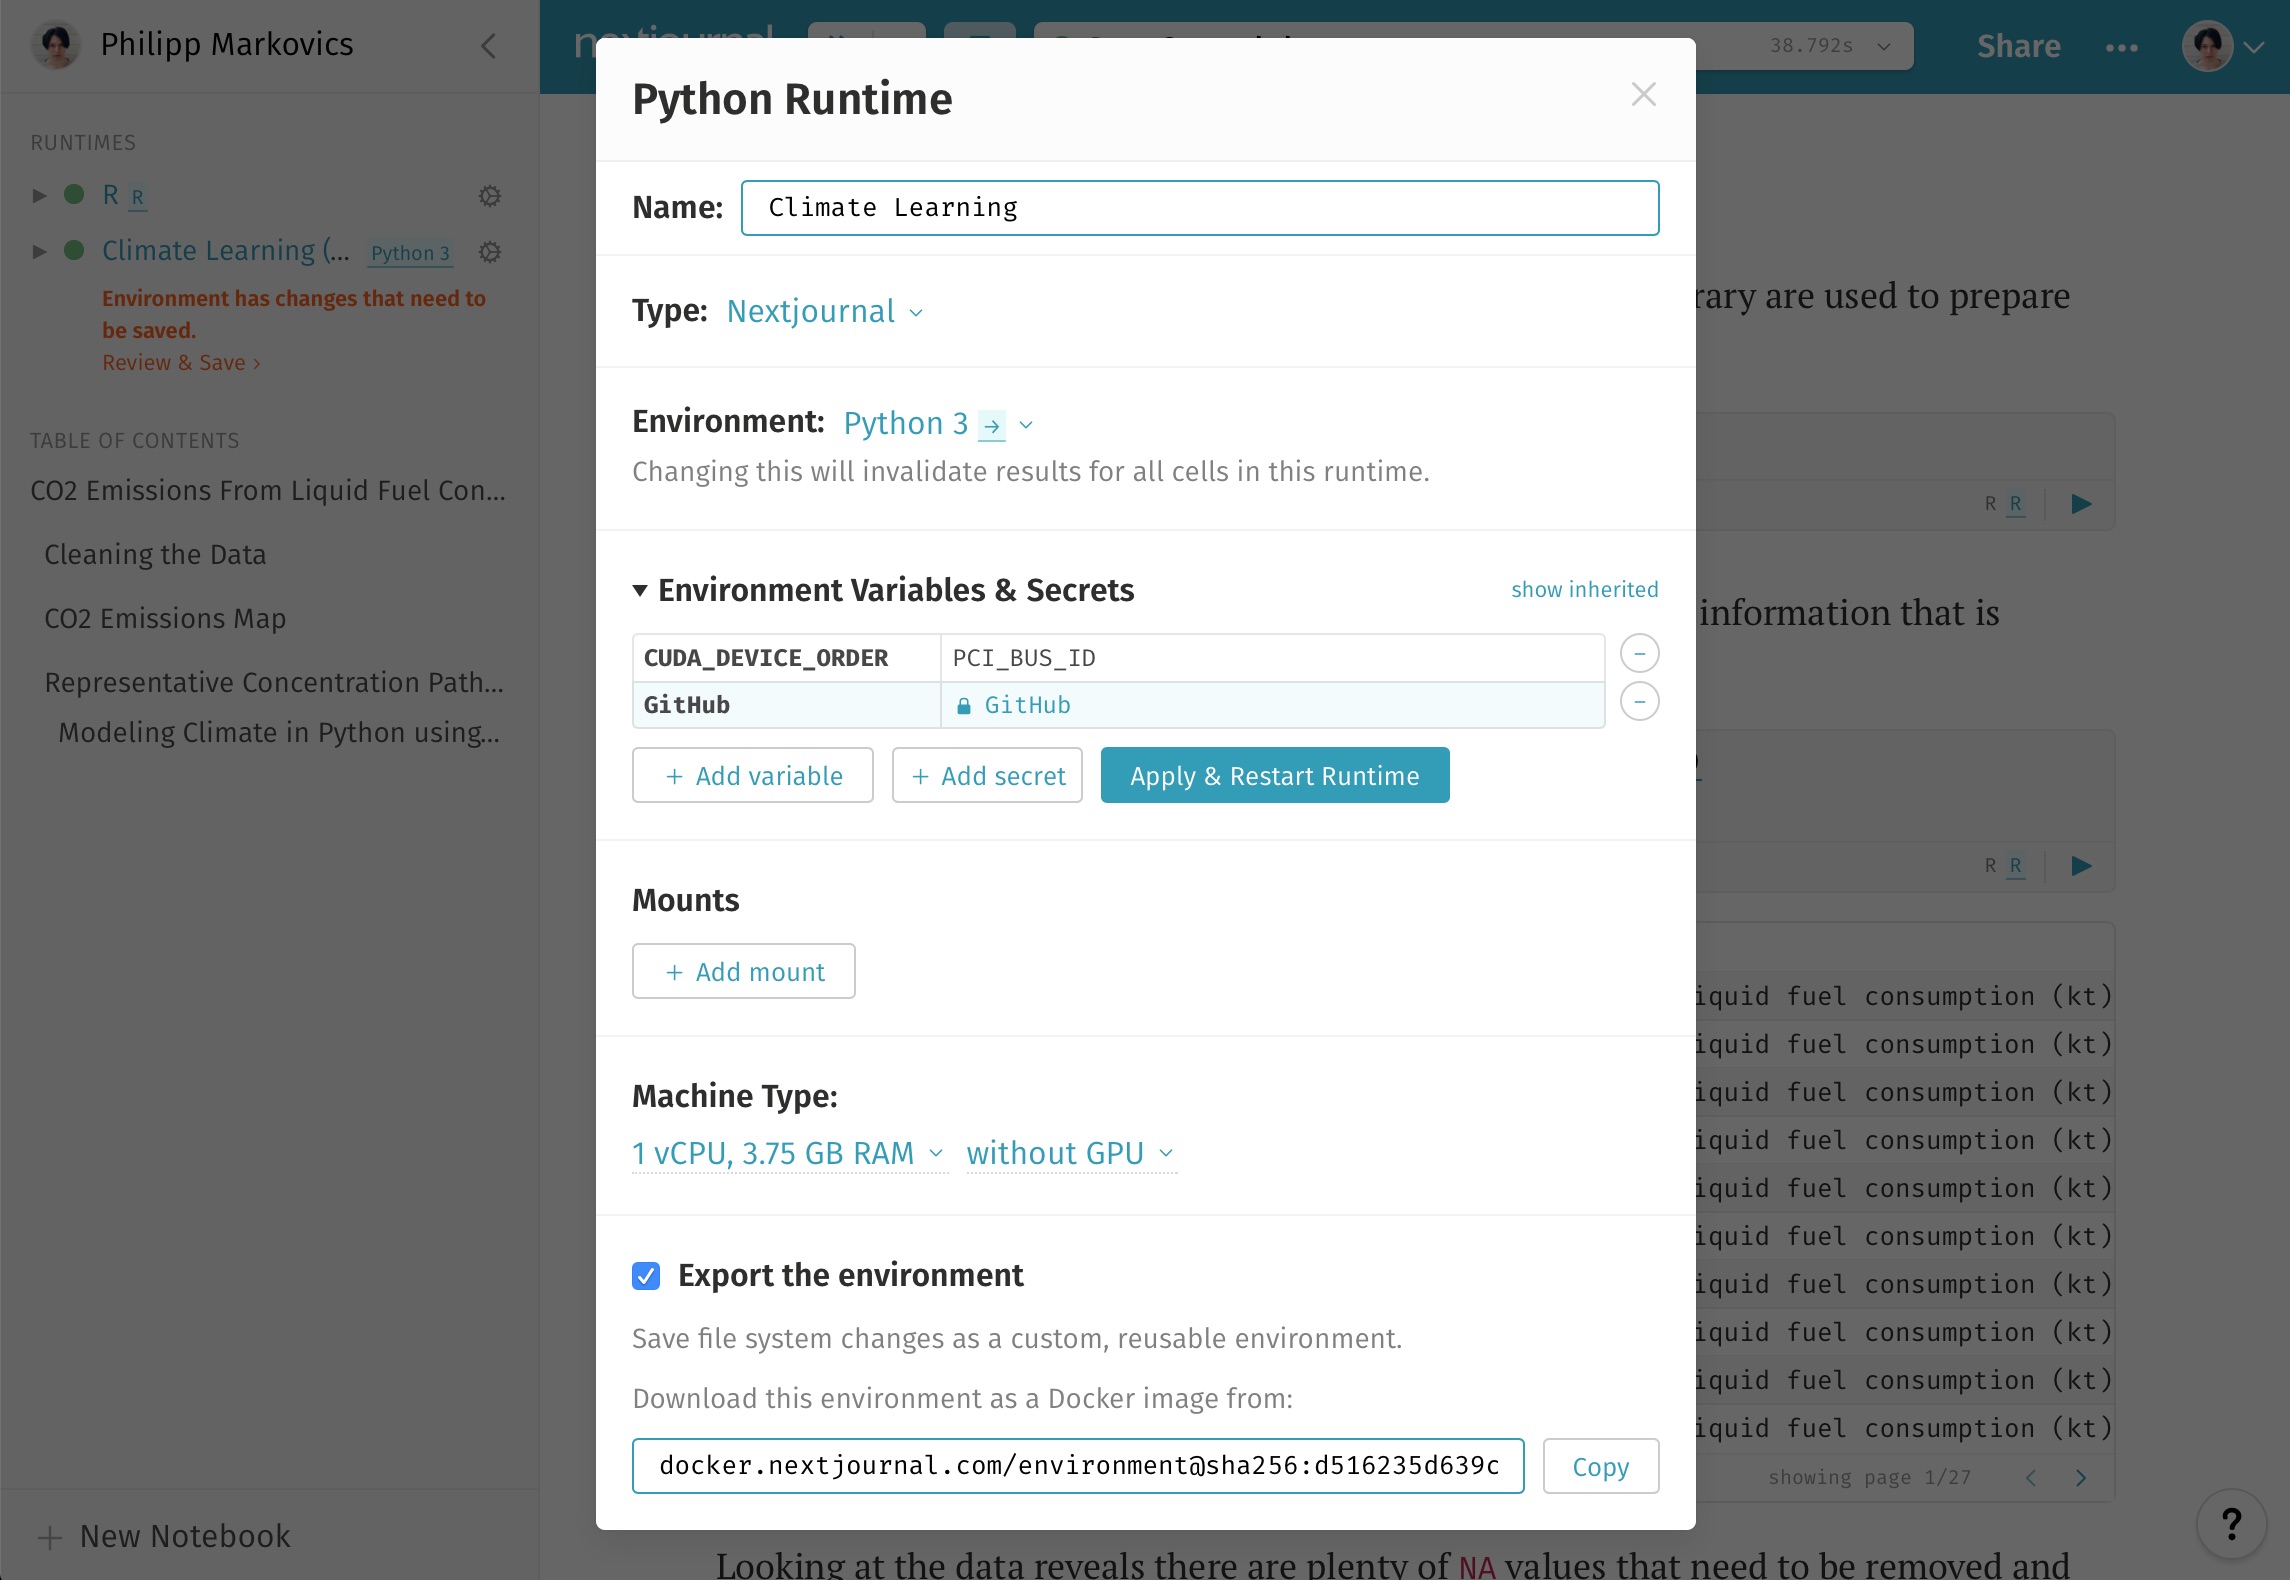
Task: Go to CO2 Emissions From Liquid Fuel section
Action: (x=268, y=491)
